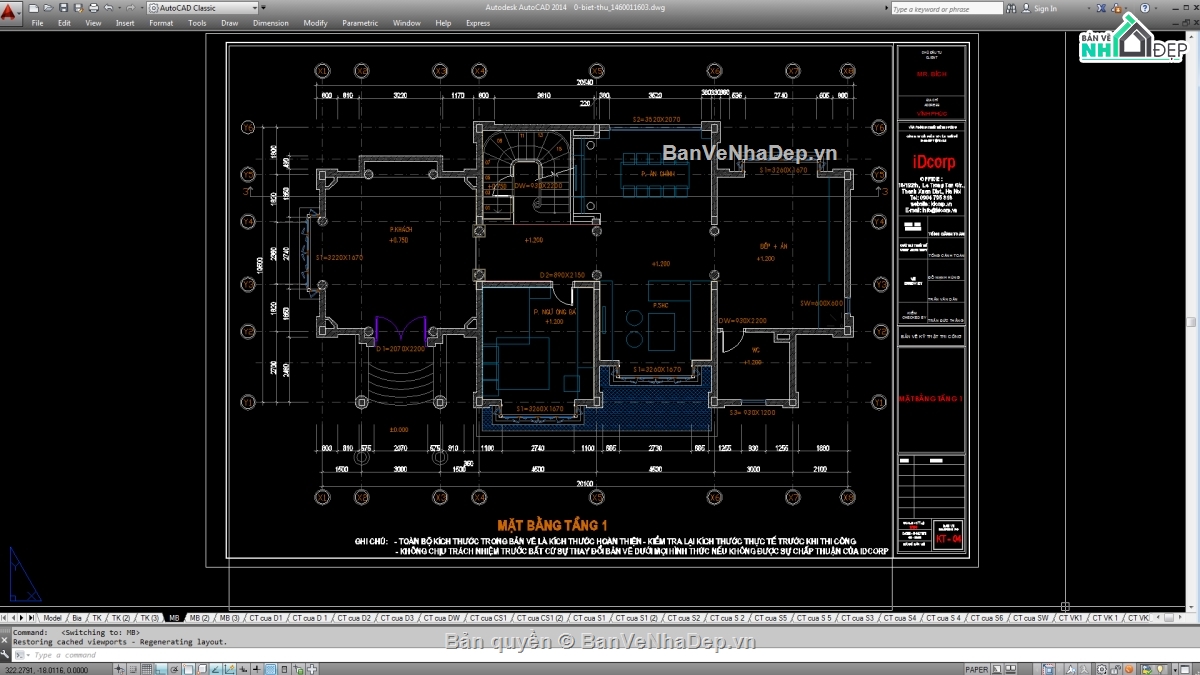Expand the Help dropdown arrow

tap(1156, 8)
